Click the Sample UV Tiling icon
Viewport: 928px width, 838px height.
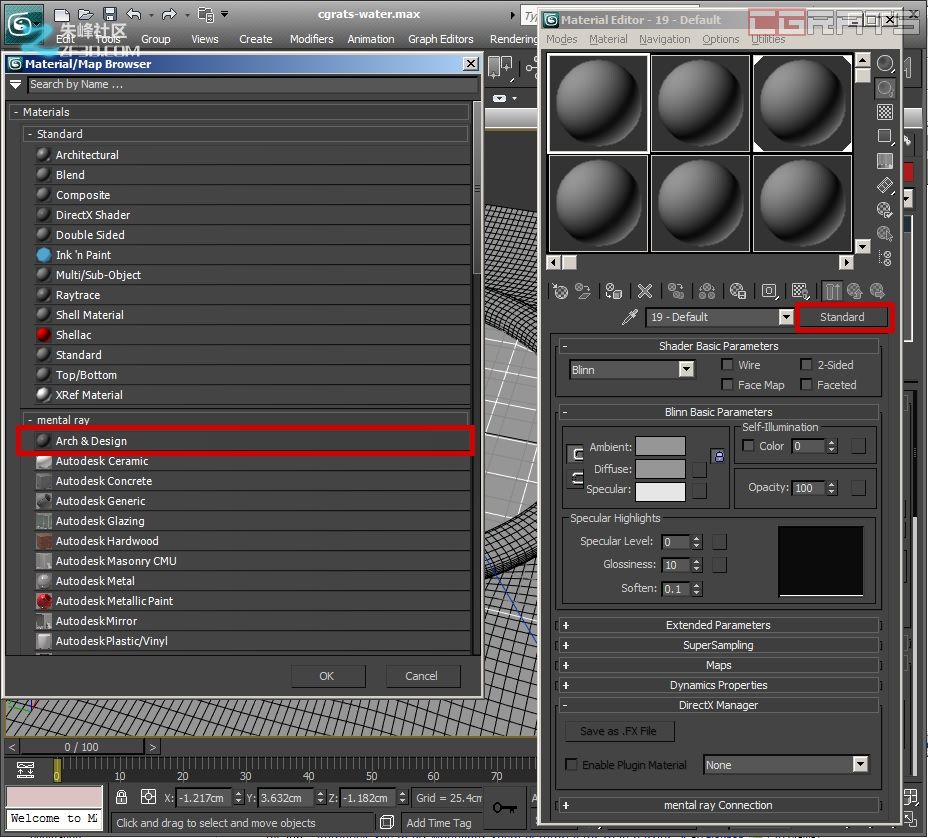(x=885, y=137)
